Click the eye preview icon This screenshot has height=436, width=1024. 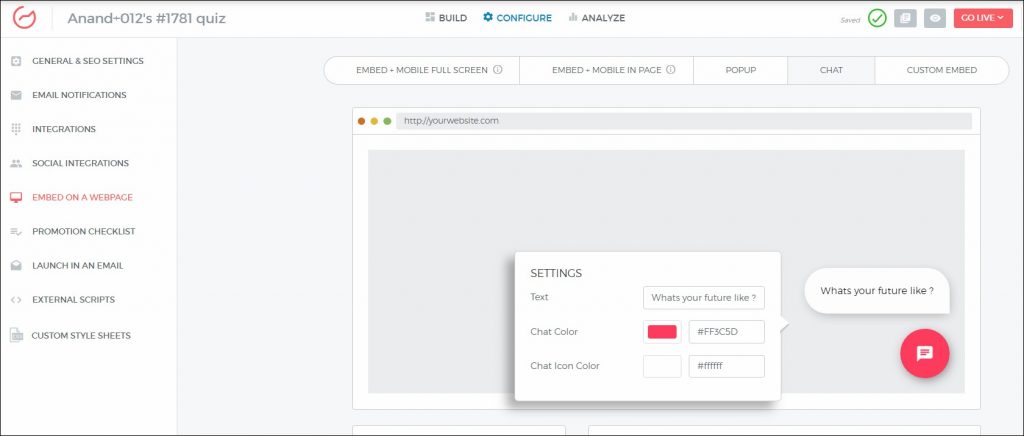(x=935, y=18)
